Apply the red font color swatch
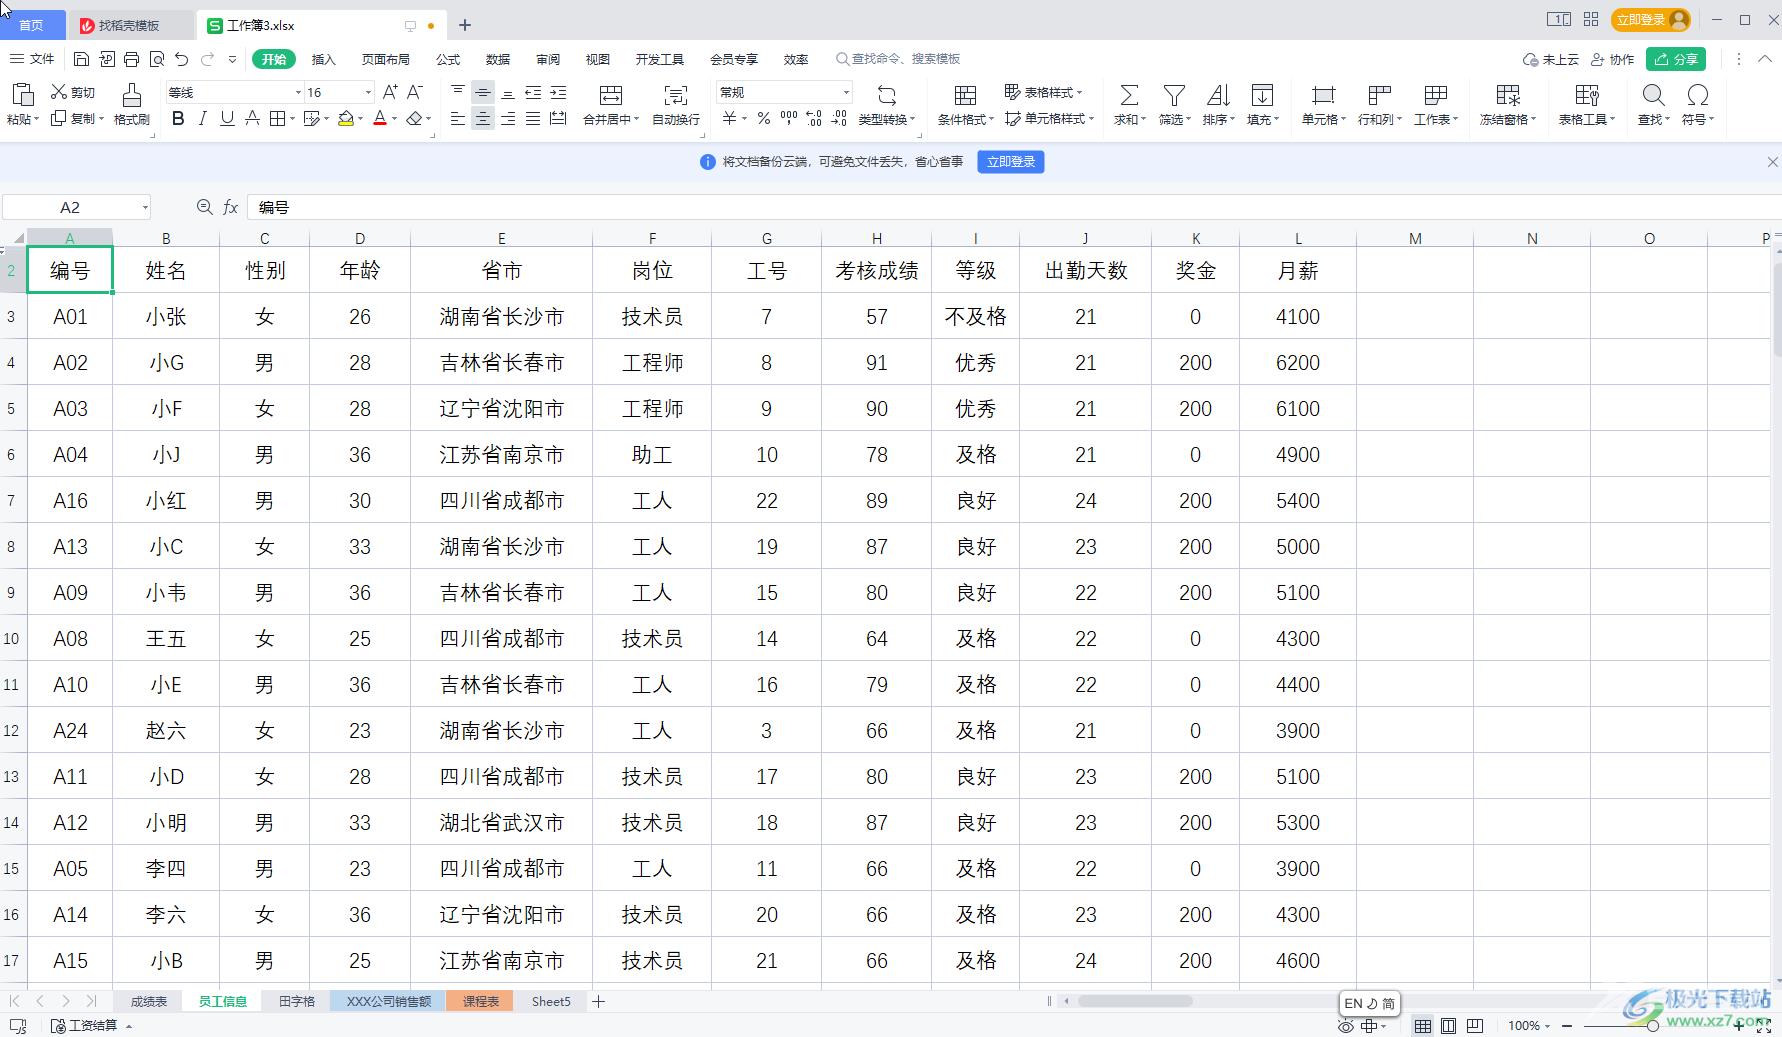This screenshot has height=1037, width=1782. [380, 119]
